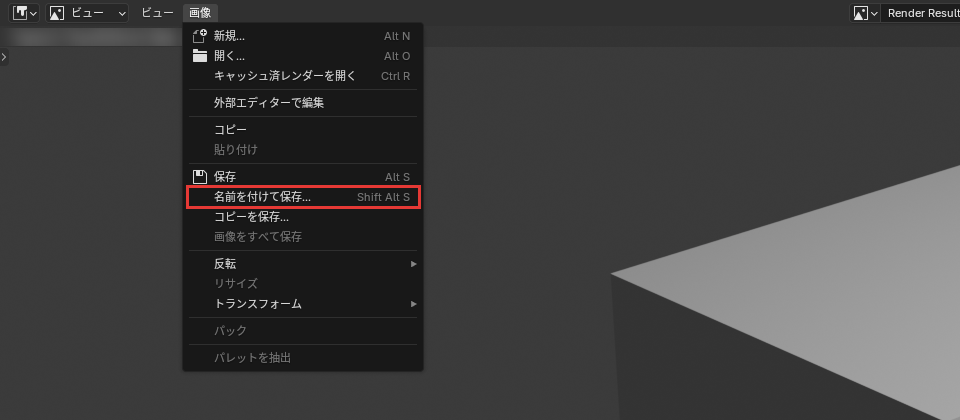
Task: Choose 外部エディターで編集 entry
Action: tap(302, 103)
